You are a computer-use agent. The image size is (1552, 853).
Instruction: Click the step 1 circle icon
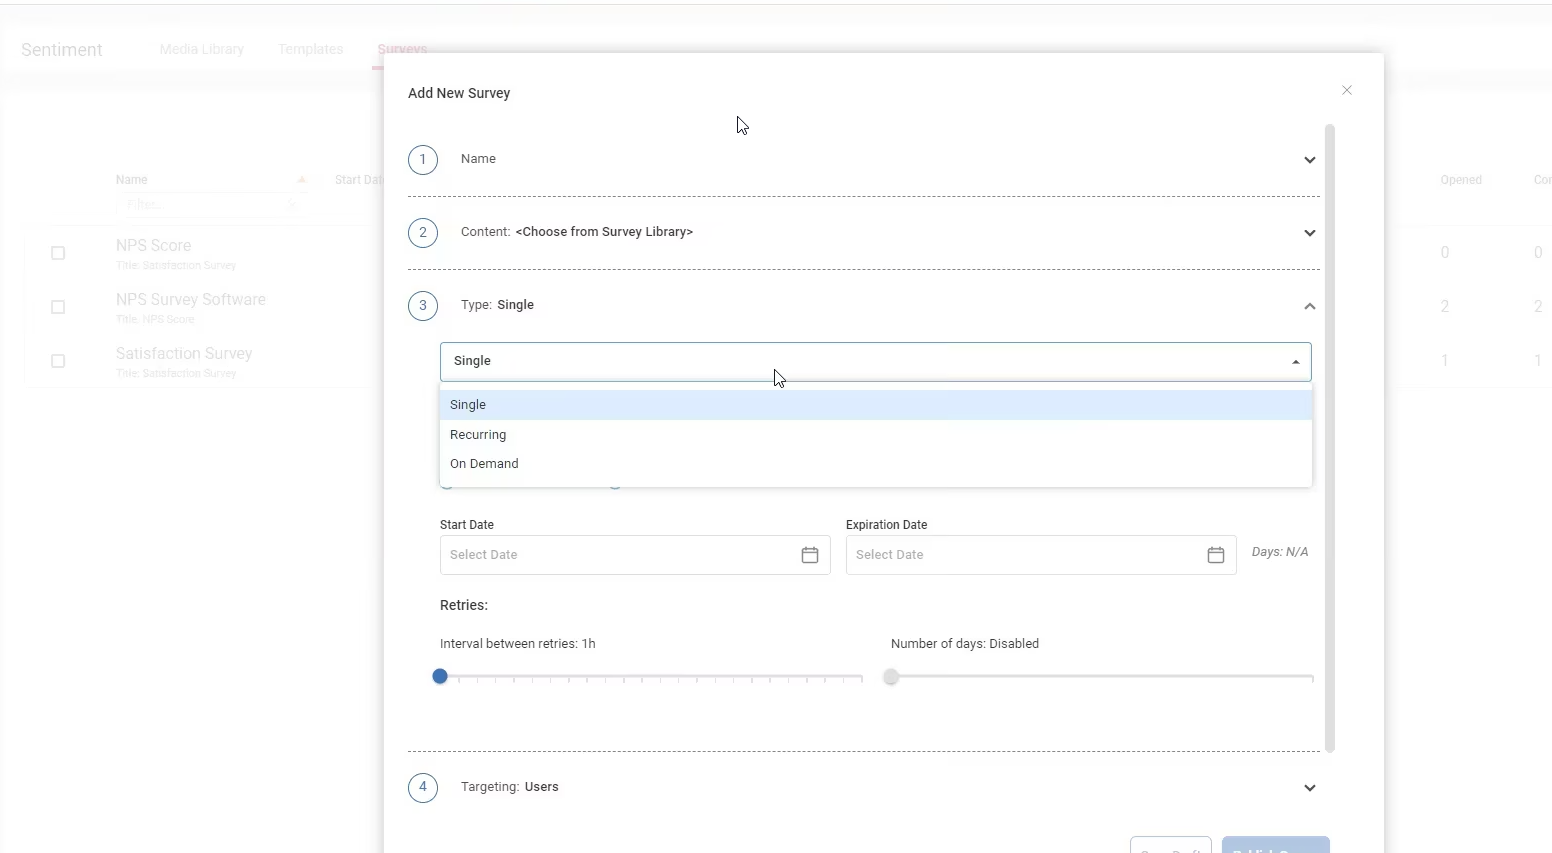click(423, 160)
